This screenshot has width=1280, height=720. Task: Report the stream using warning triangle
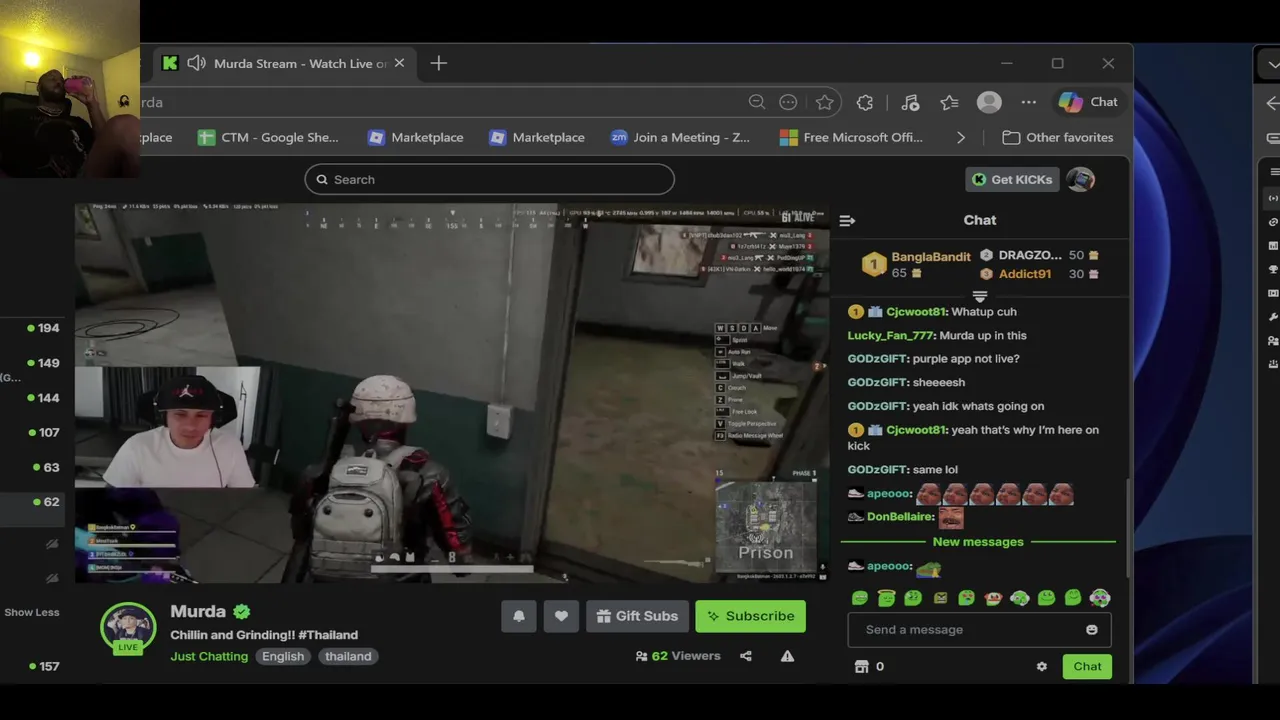pos(787,656)
